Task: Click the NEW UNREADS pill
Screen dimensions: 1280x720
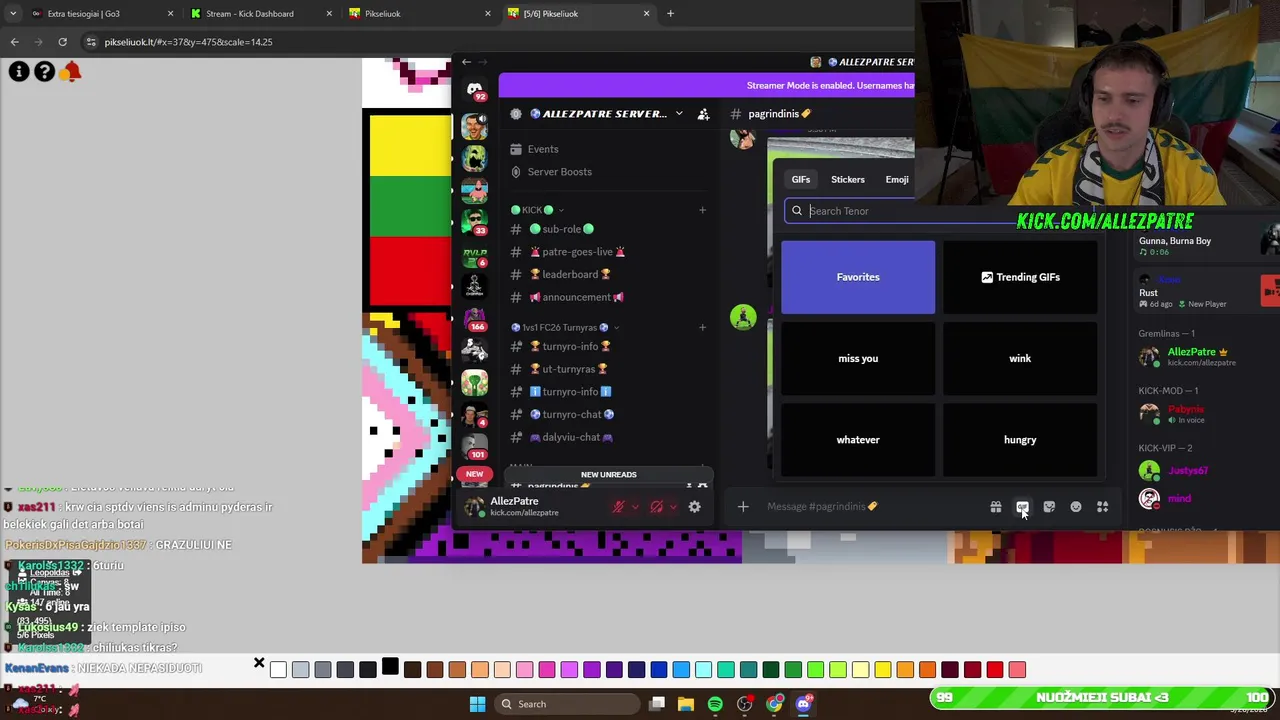Action: coord(608,475)
